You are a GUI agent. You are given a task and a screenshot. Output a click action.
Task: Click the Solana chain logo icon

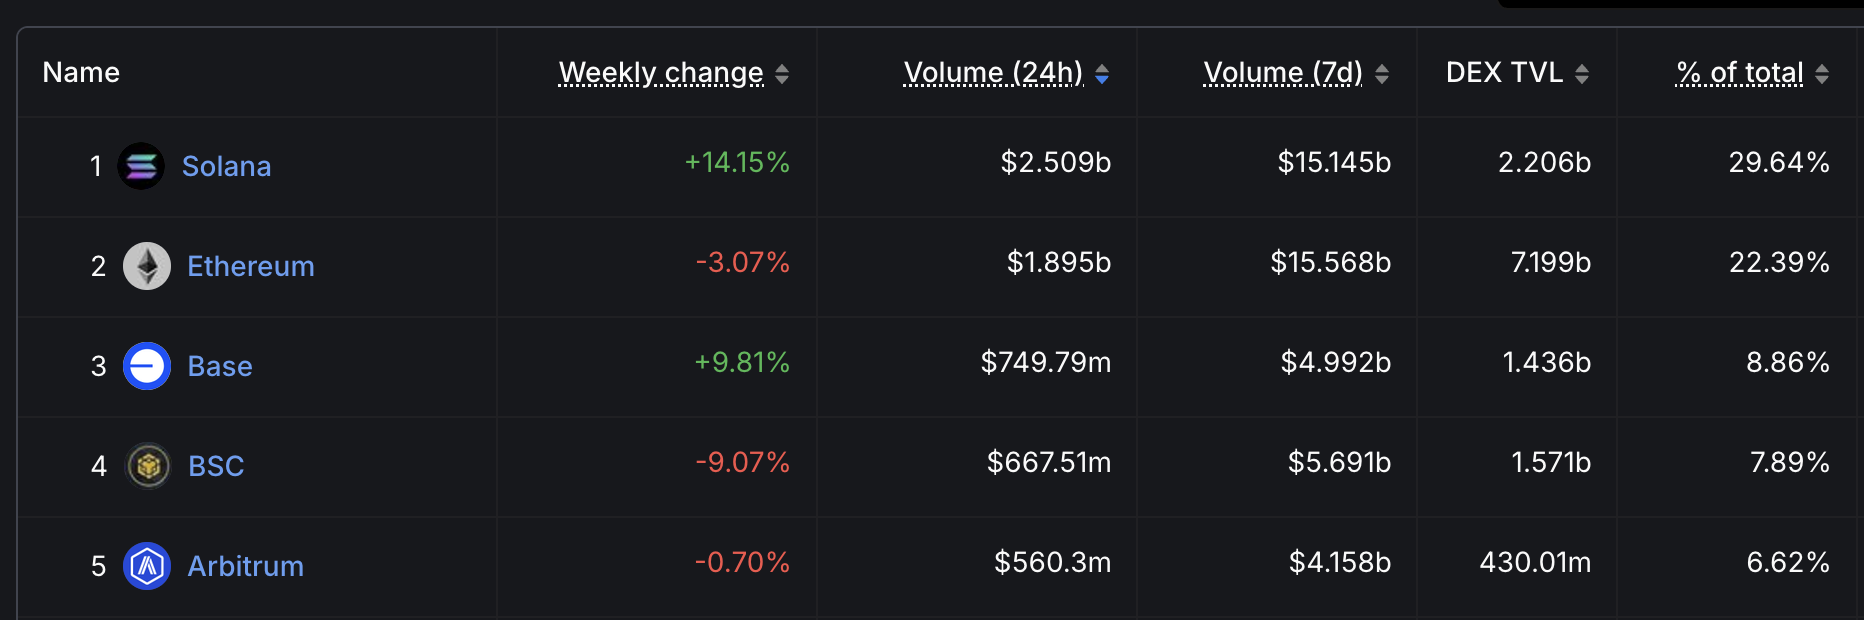pyautogui.click(x=141, y=166)
